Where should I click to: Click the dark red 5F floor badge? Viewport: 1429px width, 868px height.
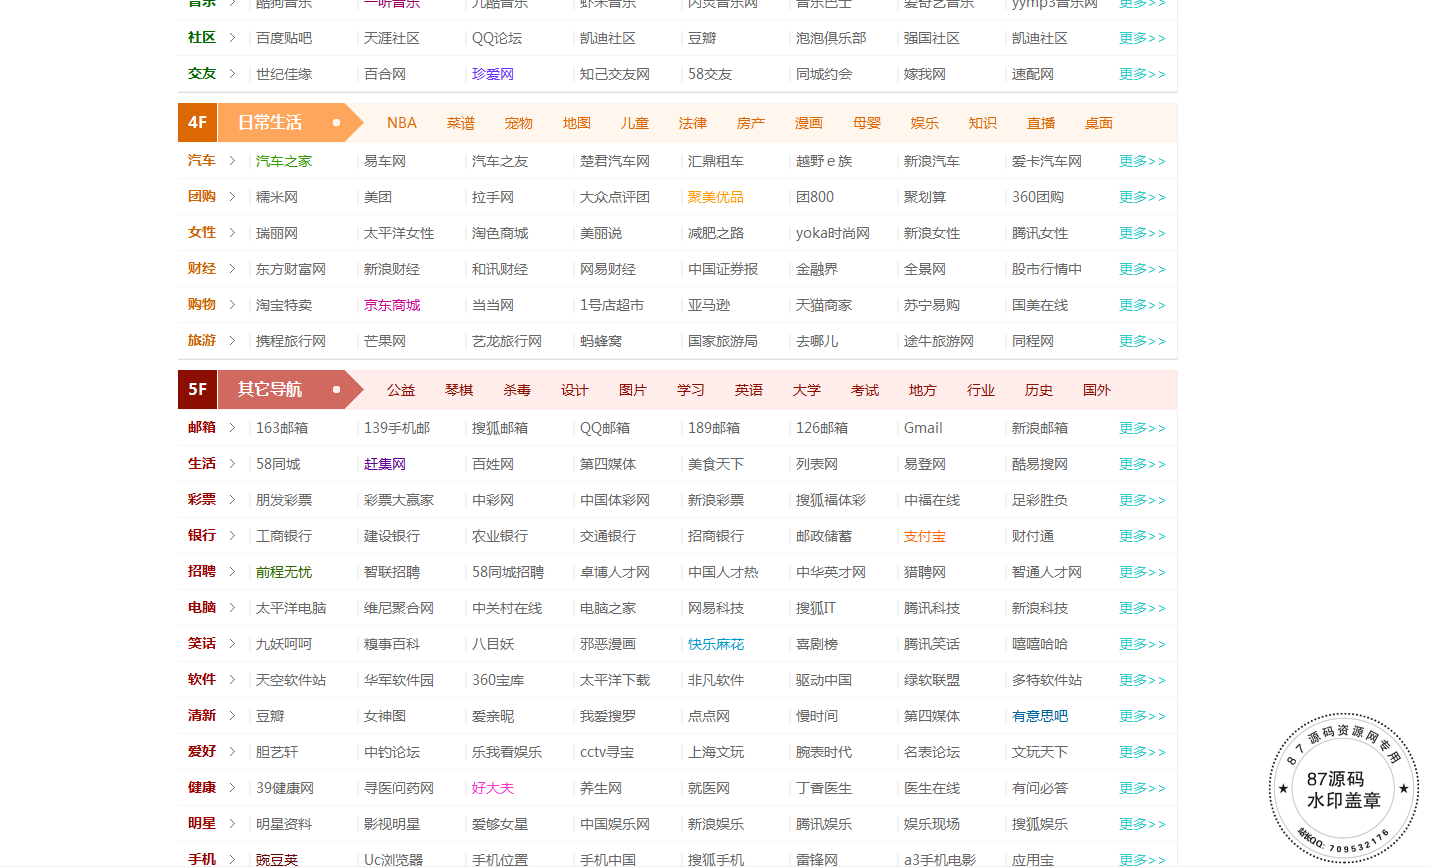[197, 390]
